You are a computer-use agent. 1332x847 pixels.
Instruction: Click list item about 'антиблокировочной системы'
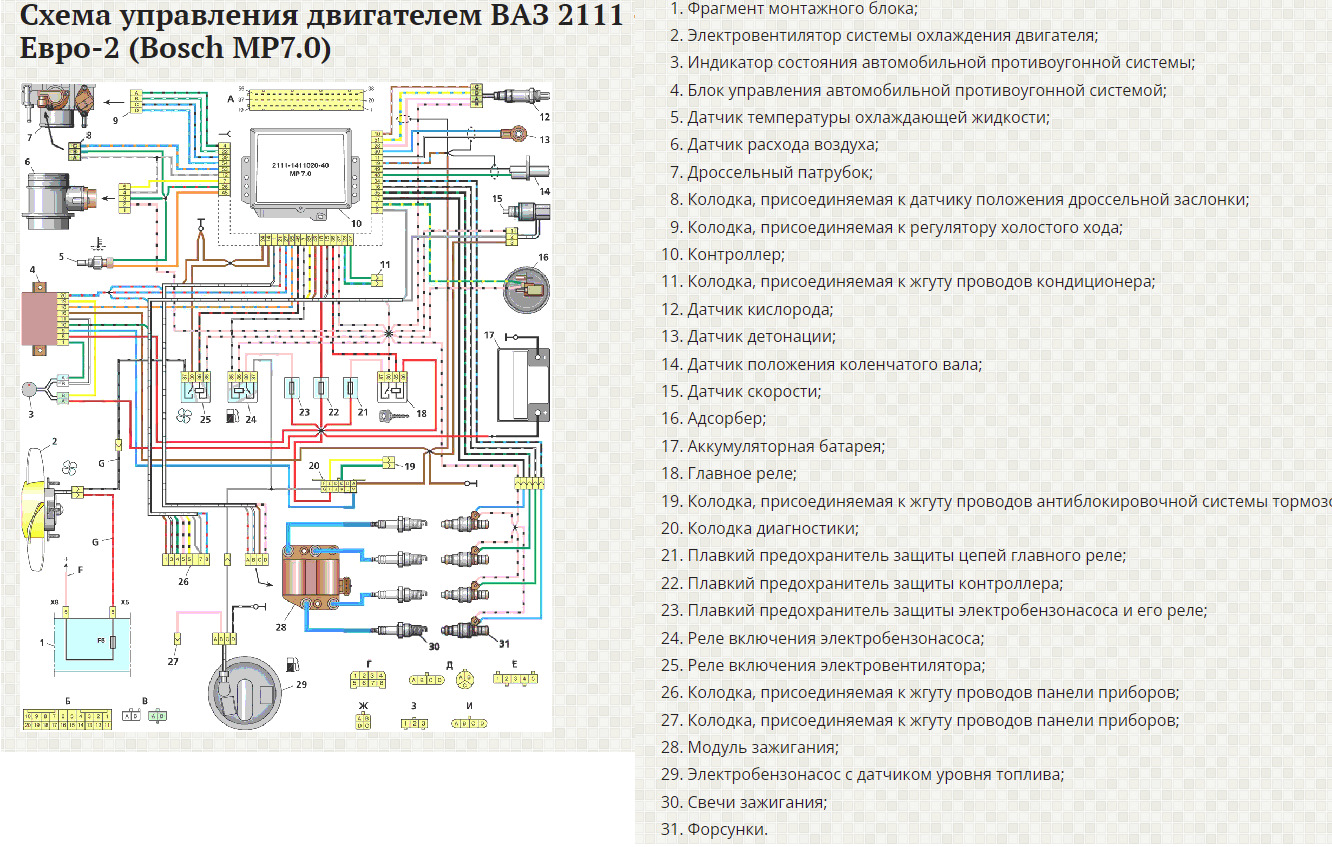[1009, 501]
